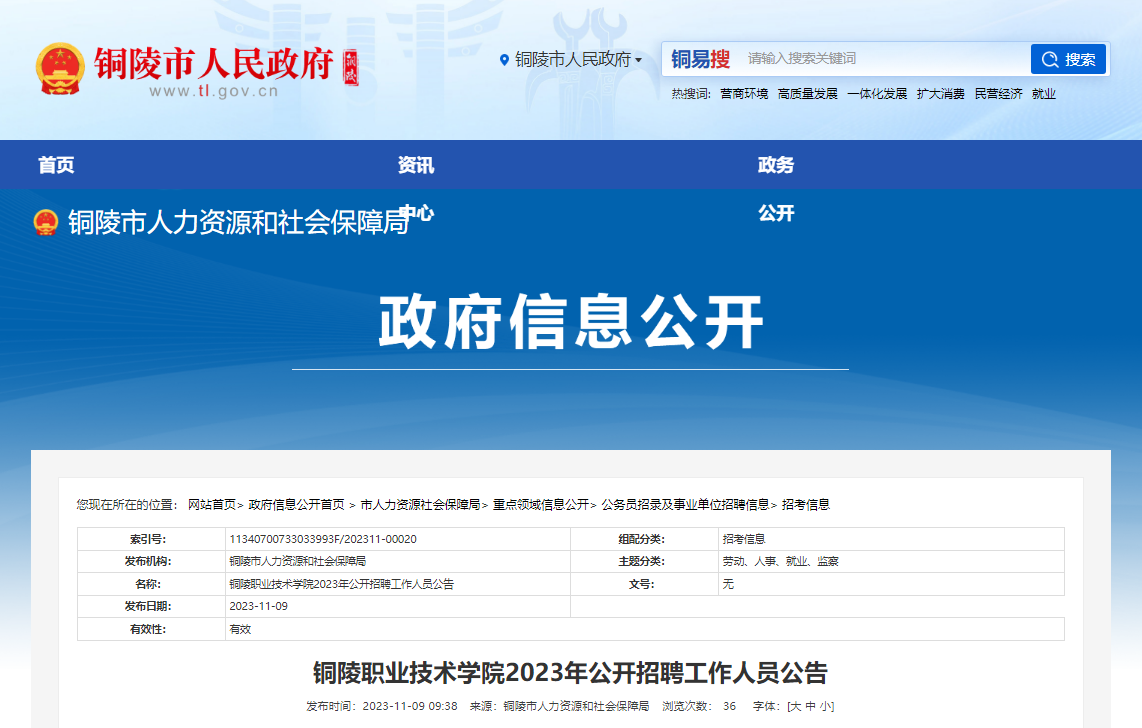Click the search keyword input field
This screenshot has width=1142, height=728.
point(885,59)
